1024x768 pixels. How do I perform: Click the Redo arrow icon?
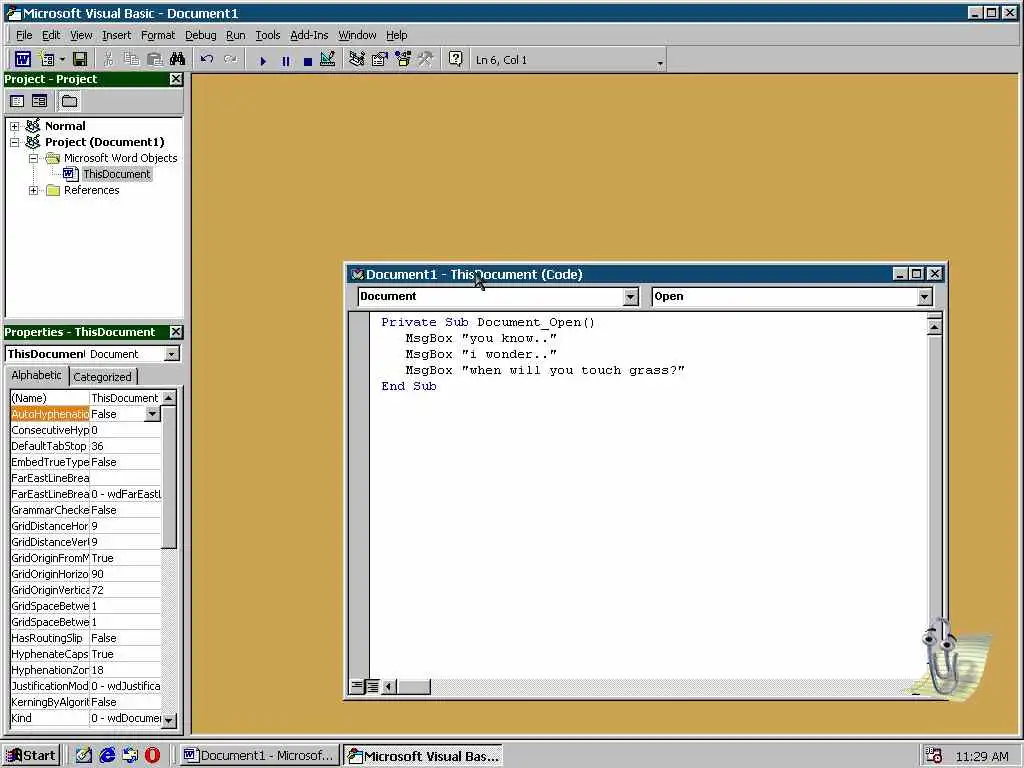230,59
